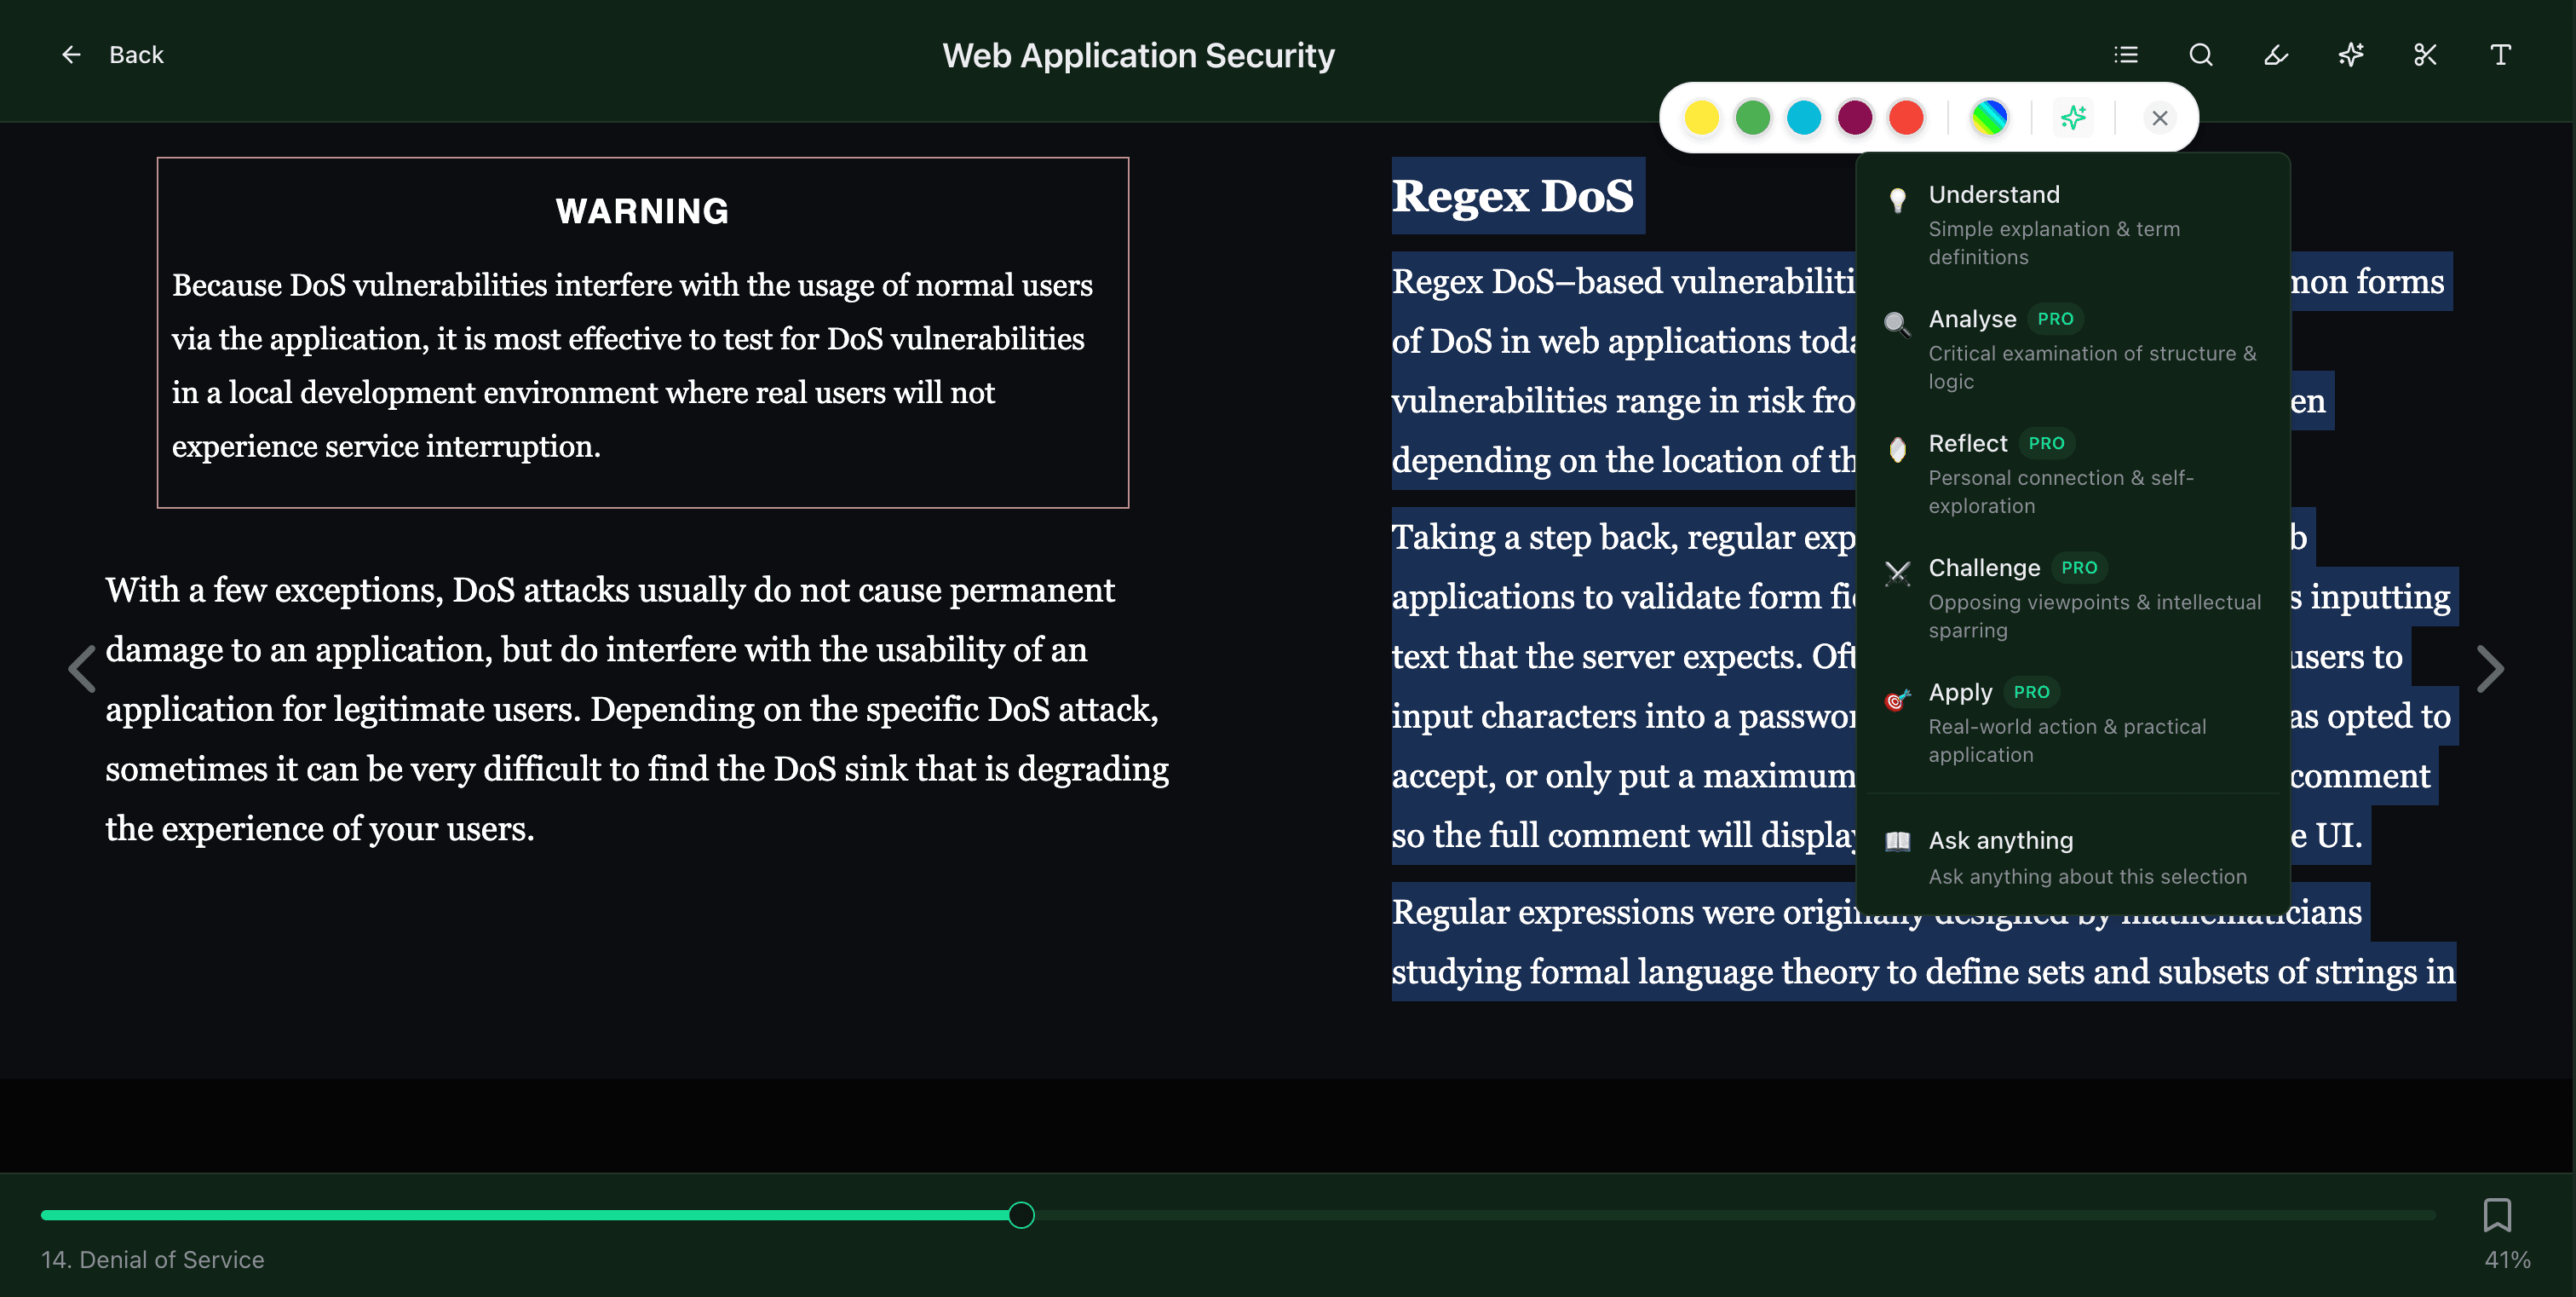The width and height of the screenshot is (2576, 1297).
Task: Click 'Critical examination of structure & logic' description
Action: coord(2092,367)
